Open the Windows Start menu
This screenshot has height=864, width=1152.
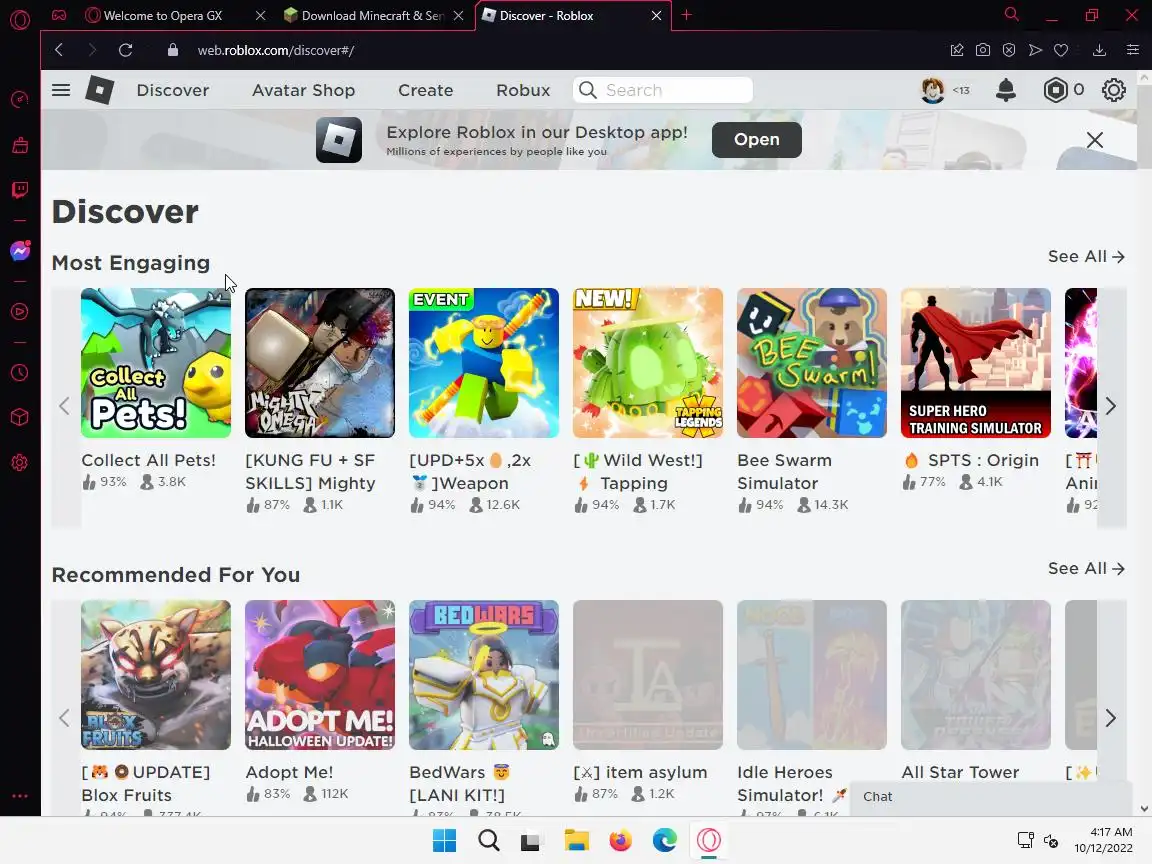(x=444, y=840)
